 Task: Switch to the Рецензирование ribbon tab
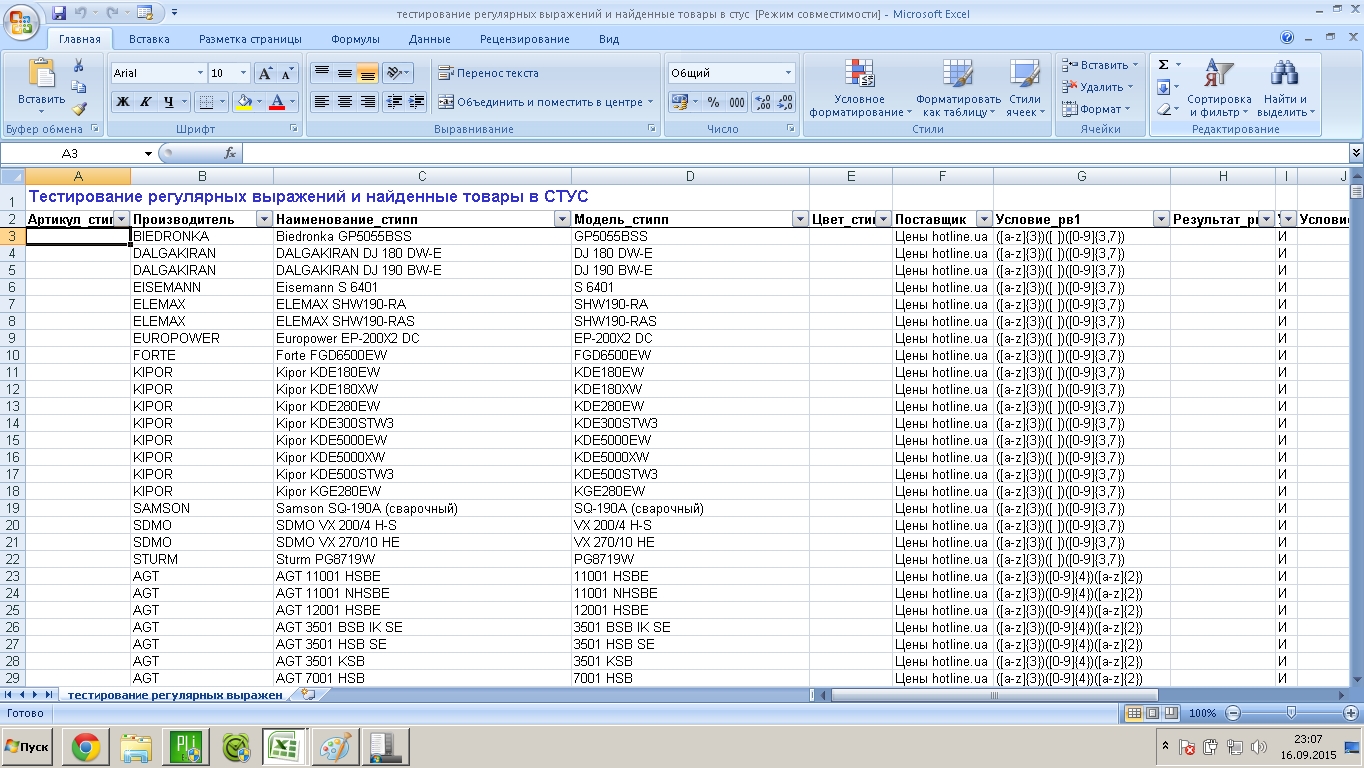(525, 39)
